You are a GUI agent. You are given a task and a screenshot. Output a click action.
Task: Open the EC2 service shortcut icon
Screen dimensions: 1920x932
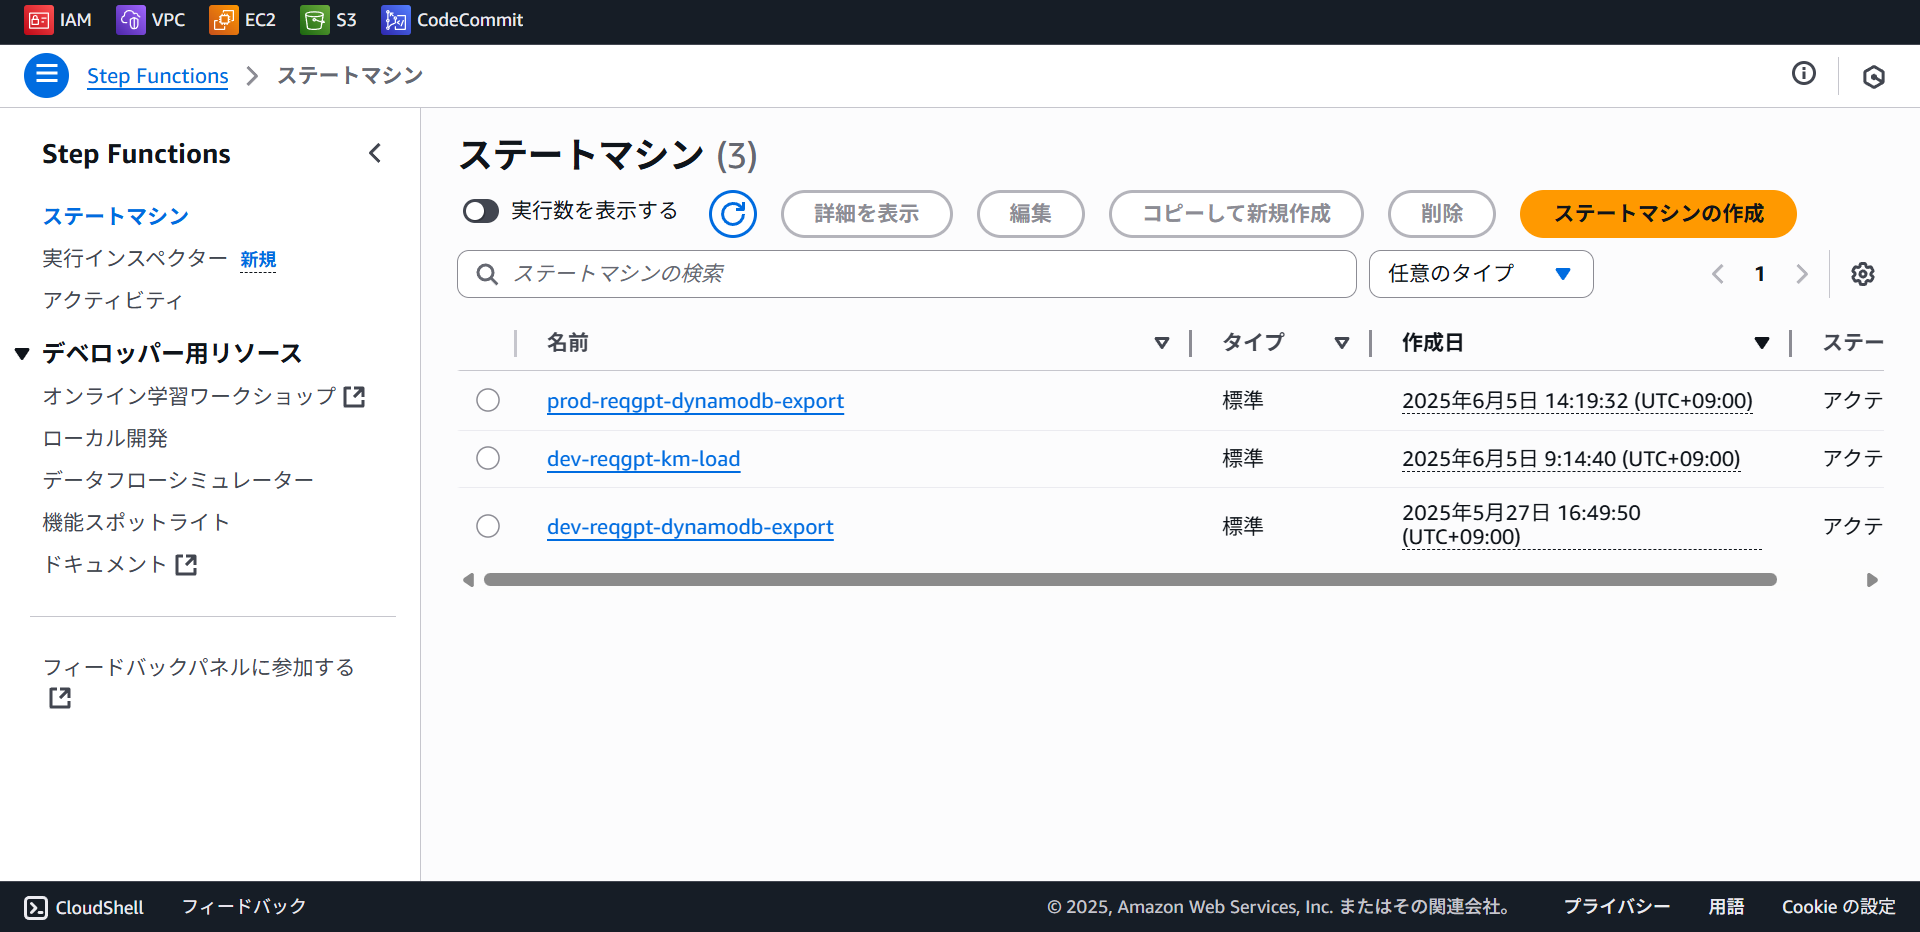point(223,20)
